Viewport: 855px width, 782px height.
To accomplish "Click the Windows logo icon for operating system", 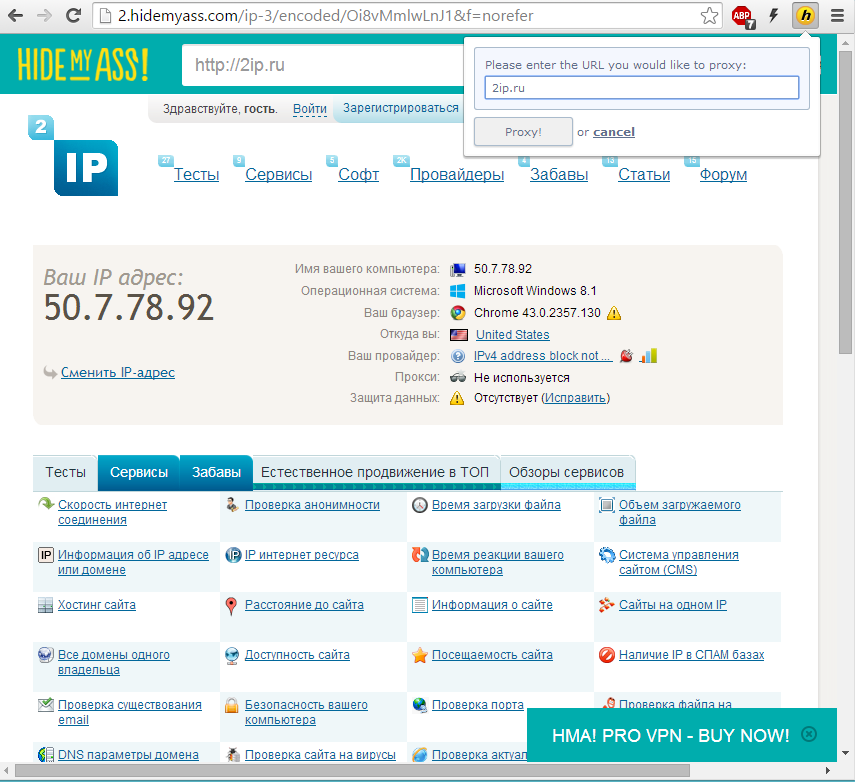I will (457, 291).
